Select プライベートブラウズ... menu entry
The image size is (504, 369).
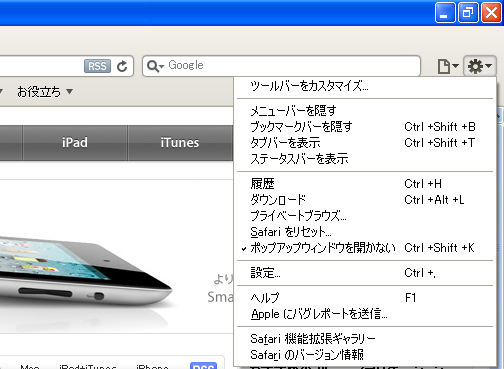364,215
